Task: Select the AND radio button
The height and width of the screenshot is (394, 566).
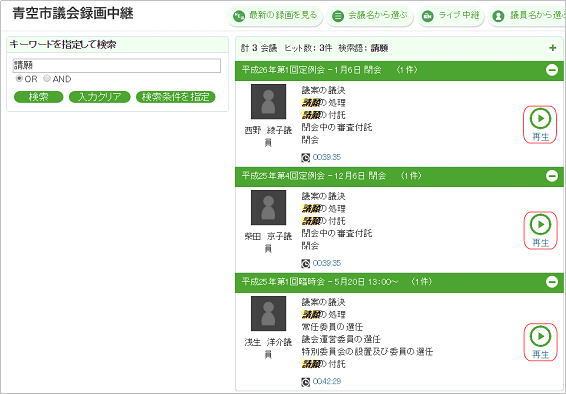Action: point(47,79)
